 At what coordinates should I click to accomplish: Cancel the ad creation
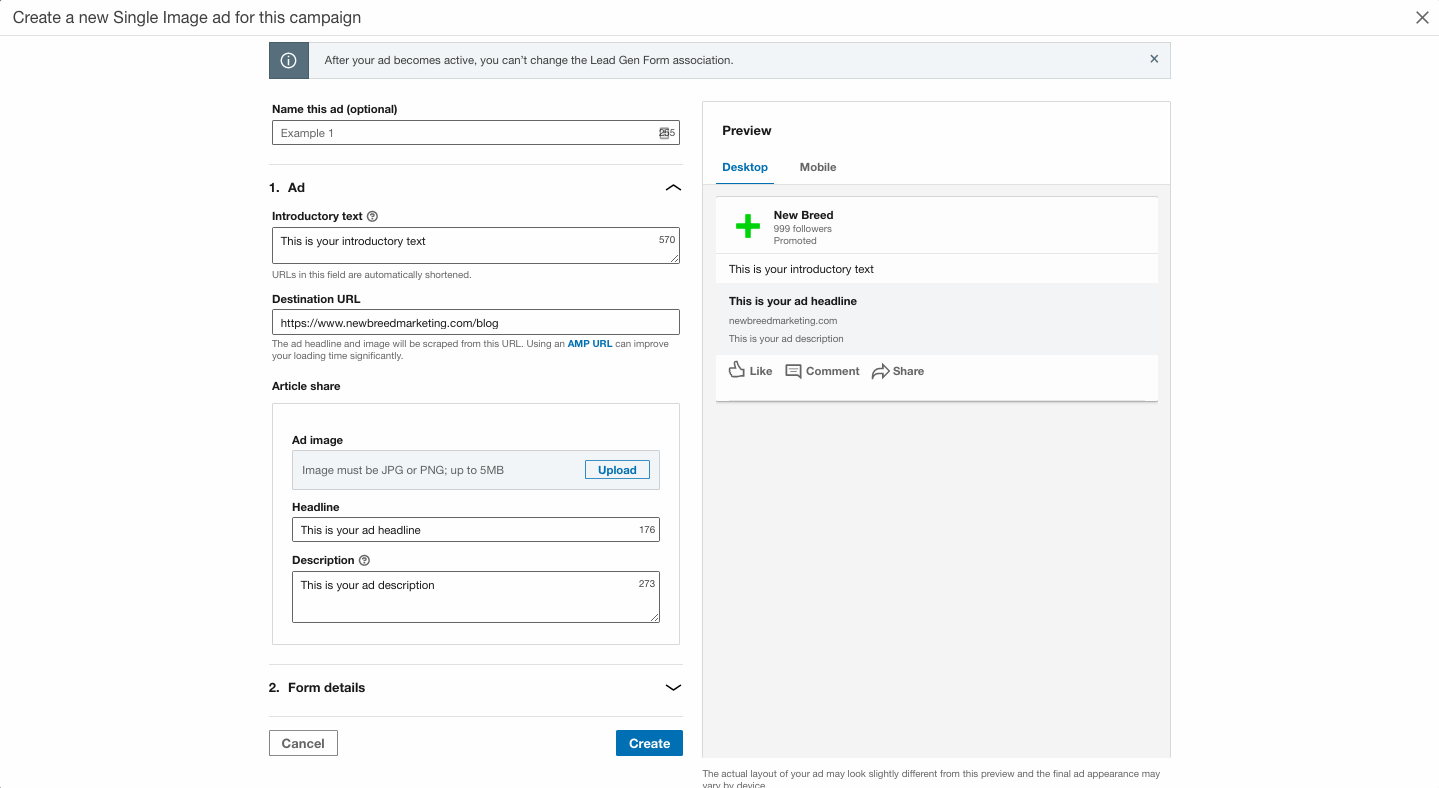(303, 743)
